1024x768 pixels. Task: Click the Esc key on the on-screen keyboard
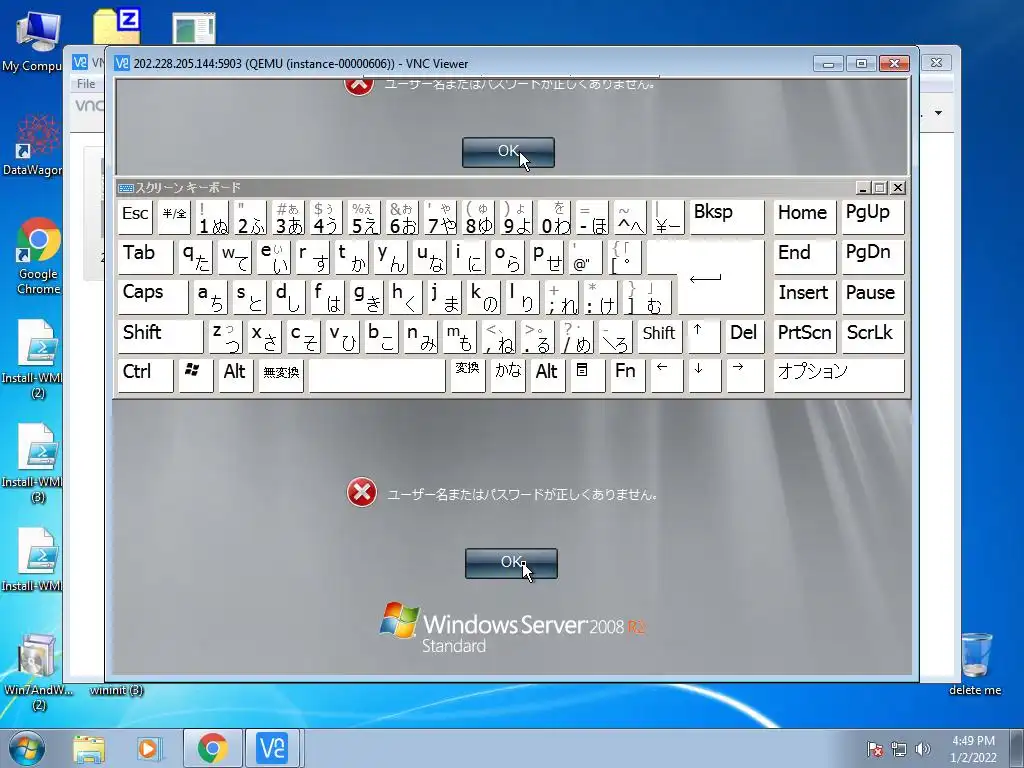coord(135,217)
